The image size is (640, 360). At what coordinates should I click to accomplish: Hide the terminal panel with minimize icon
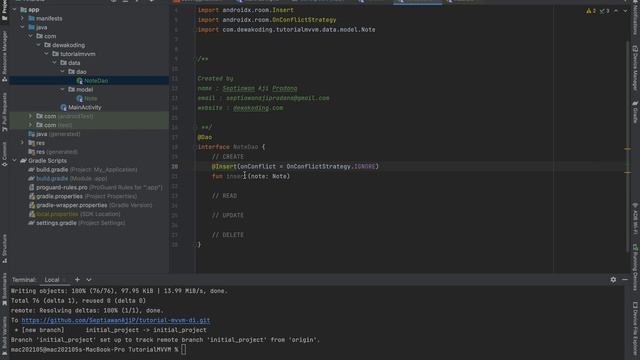click(x=625, y=280)
